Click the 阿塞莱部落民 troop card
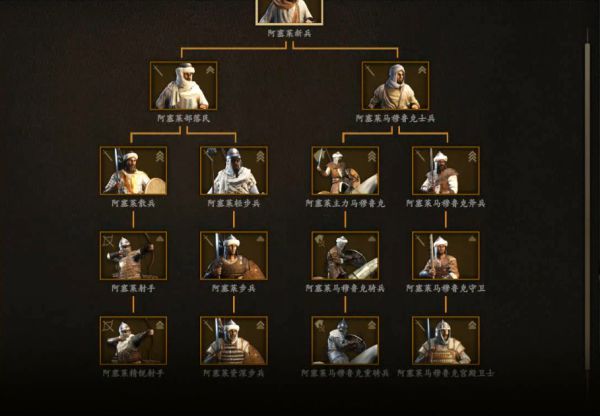Screen dimensions: 600x416 tap(184, 86)
